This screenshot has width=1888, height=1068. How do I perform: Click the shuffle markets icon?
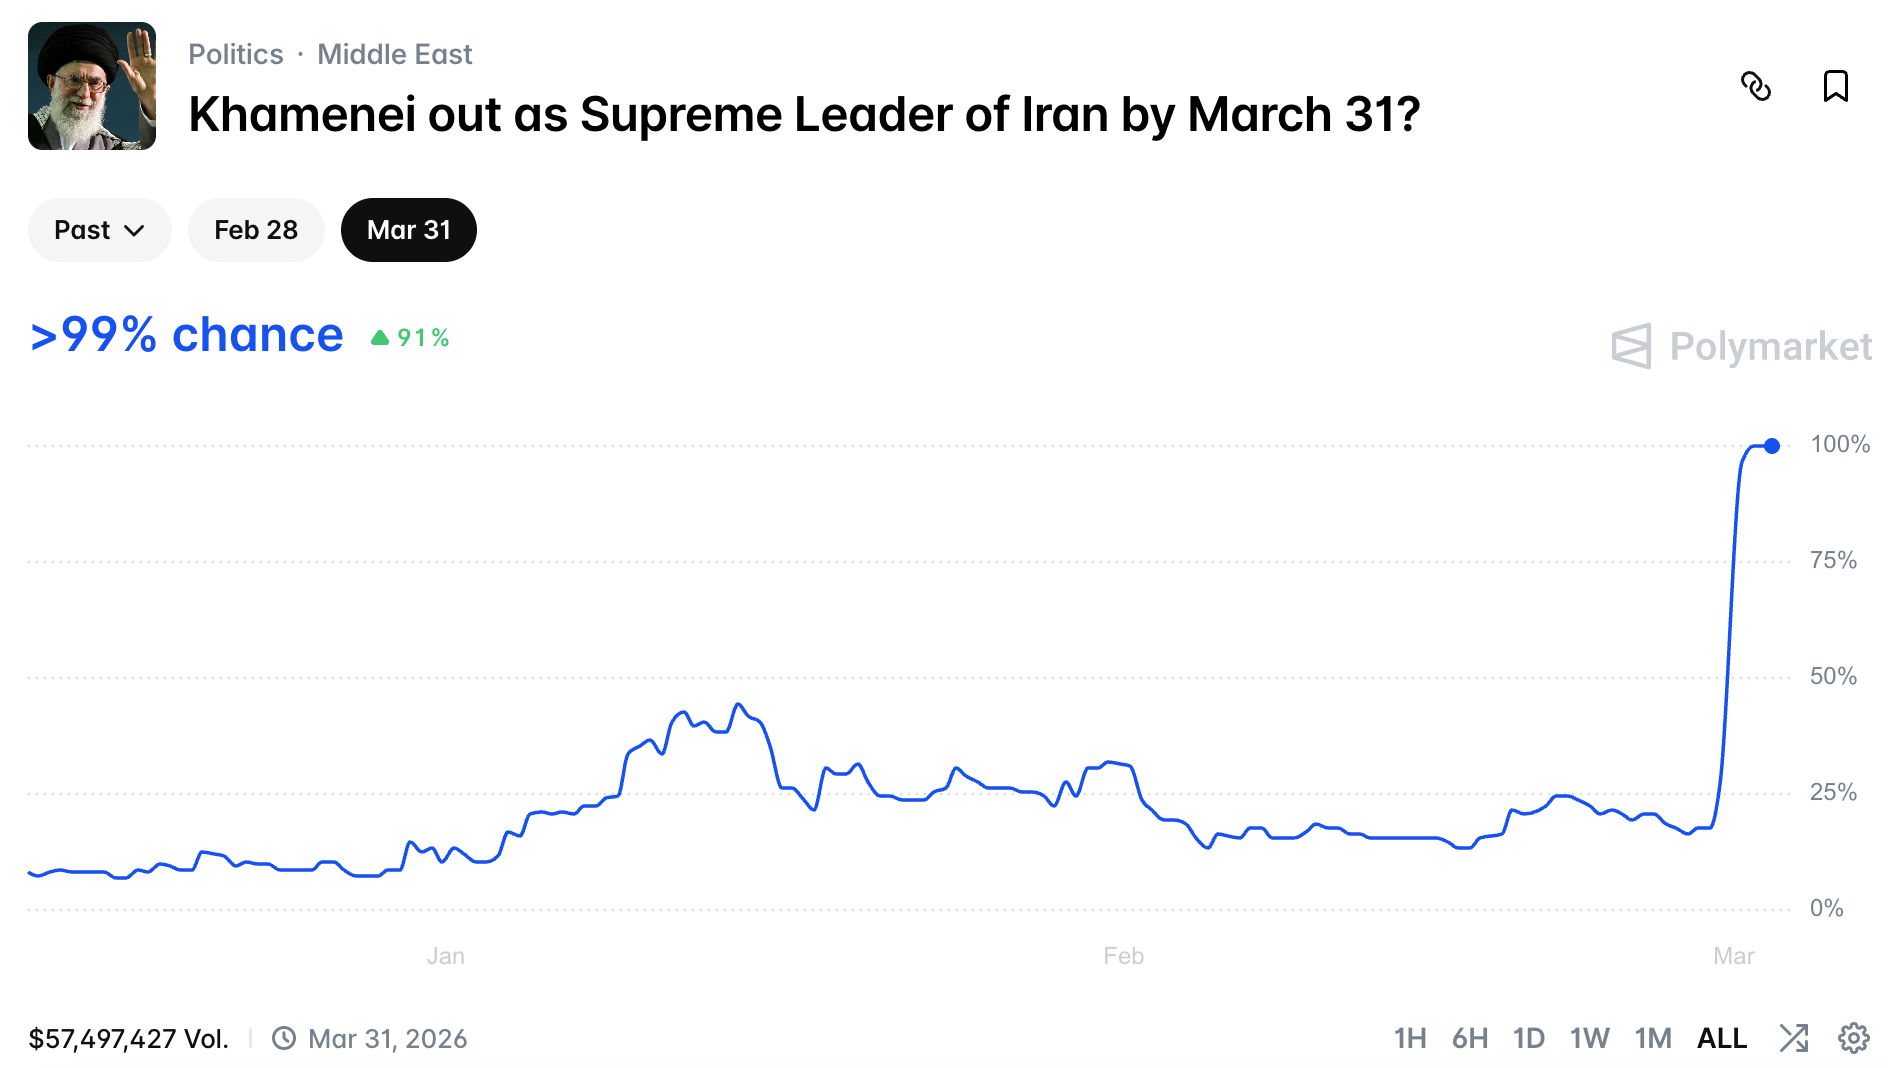tap(1795, 1039)
